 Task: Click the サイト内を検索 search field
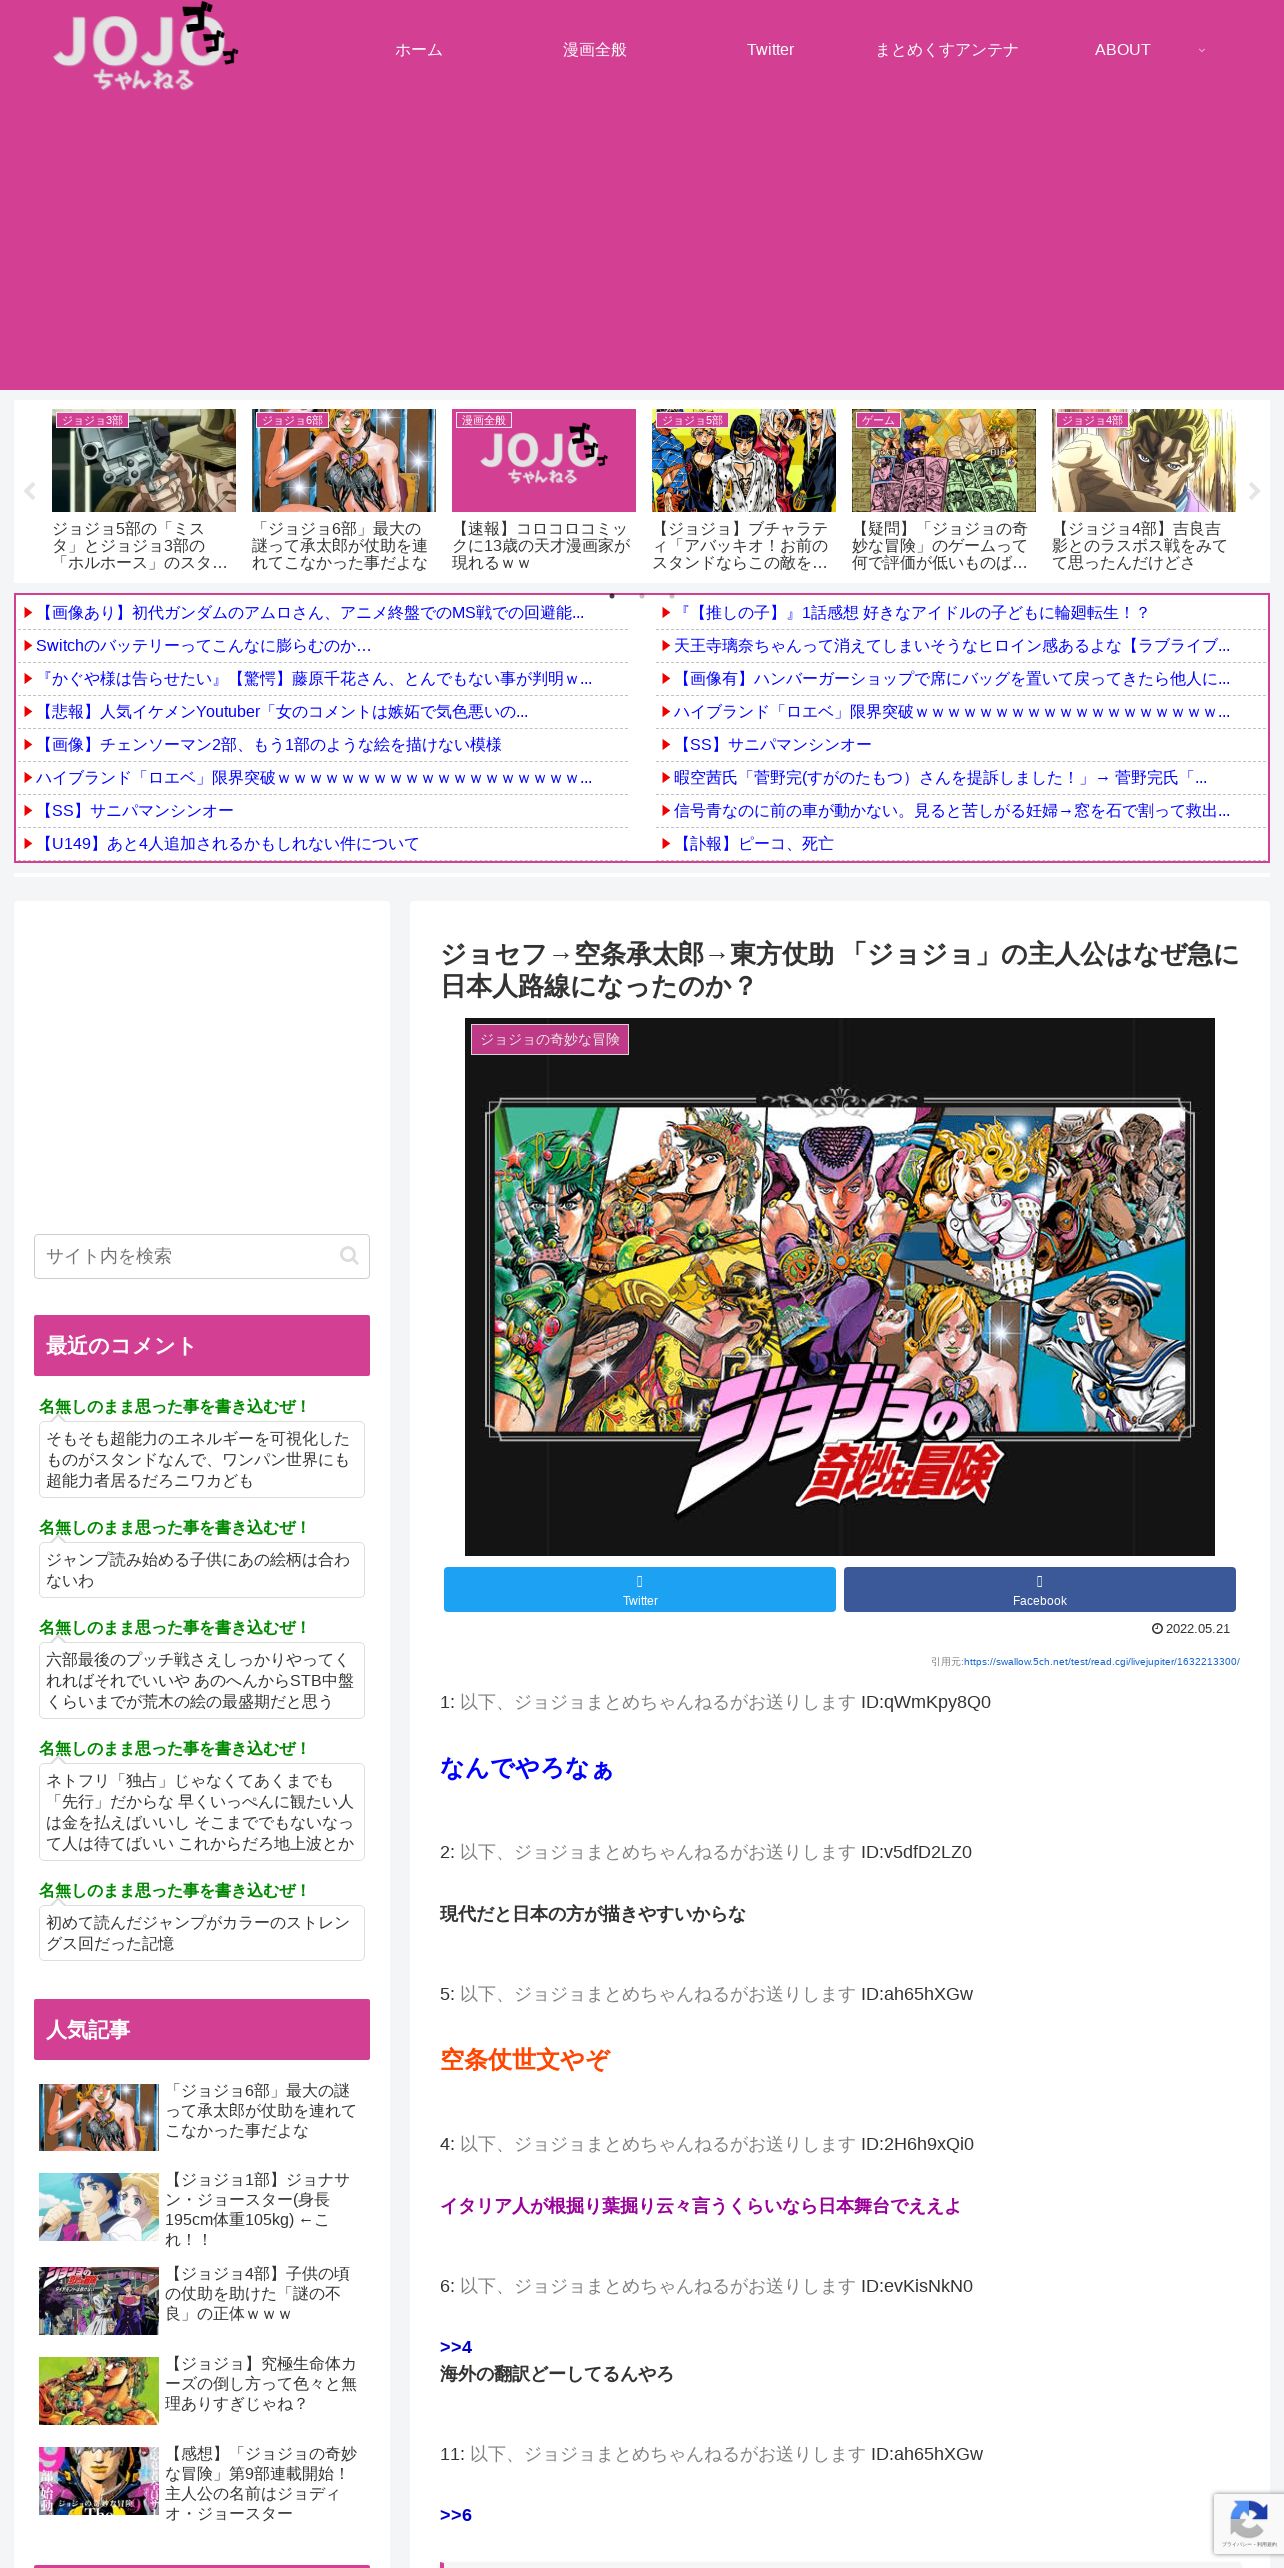pos(202,1256)
